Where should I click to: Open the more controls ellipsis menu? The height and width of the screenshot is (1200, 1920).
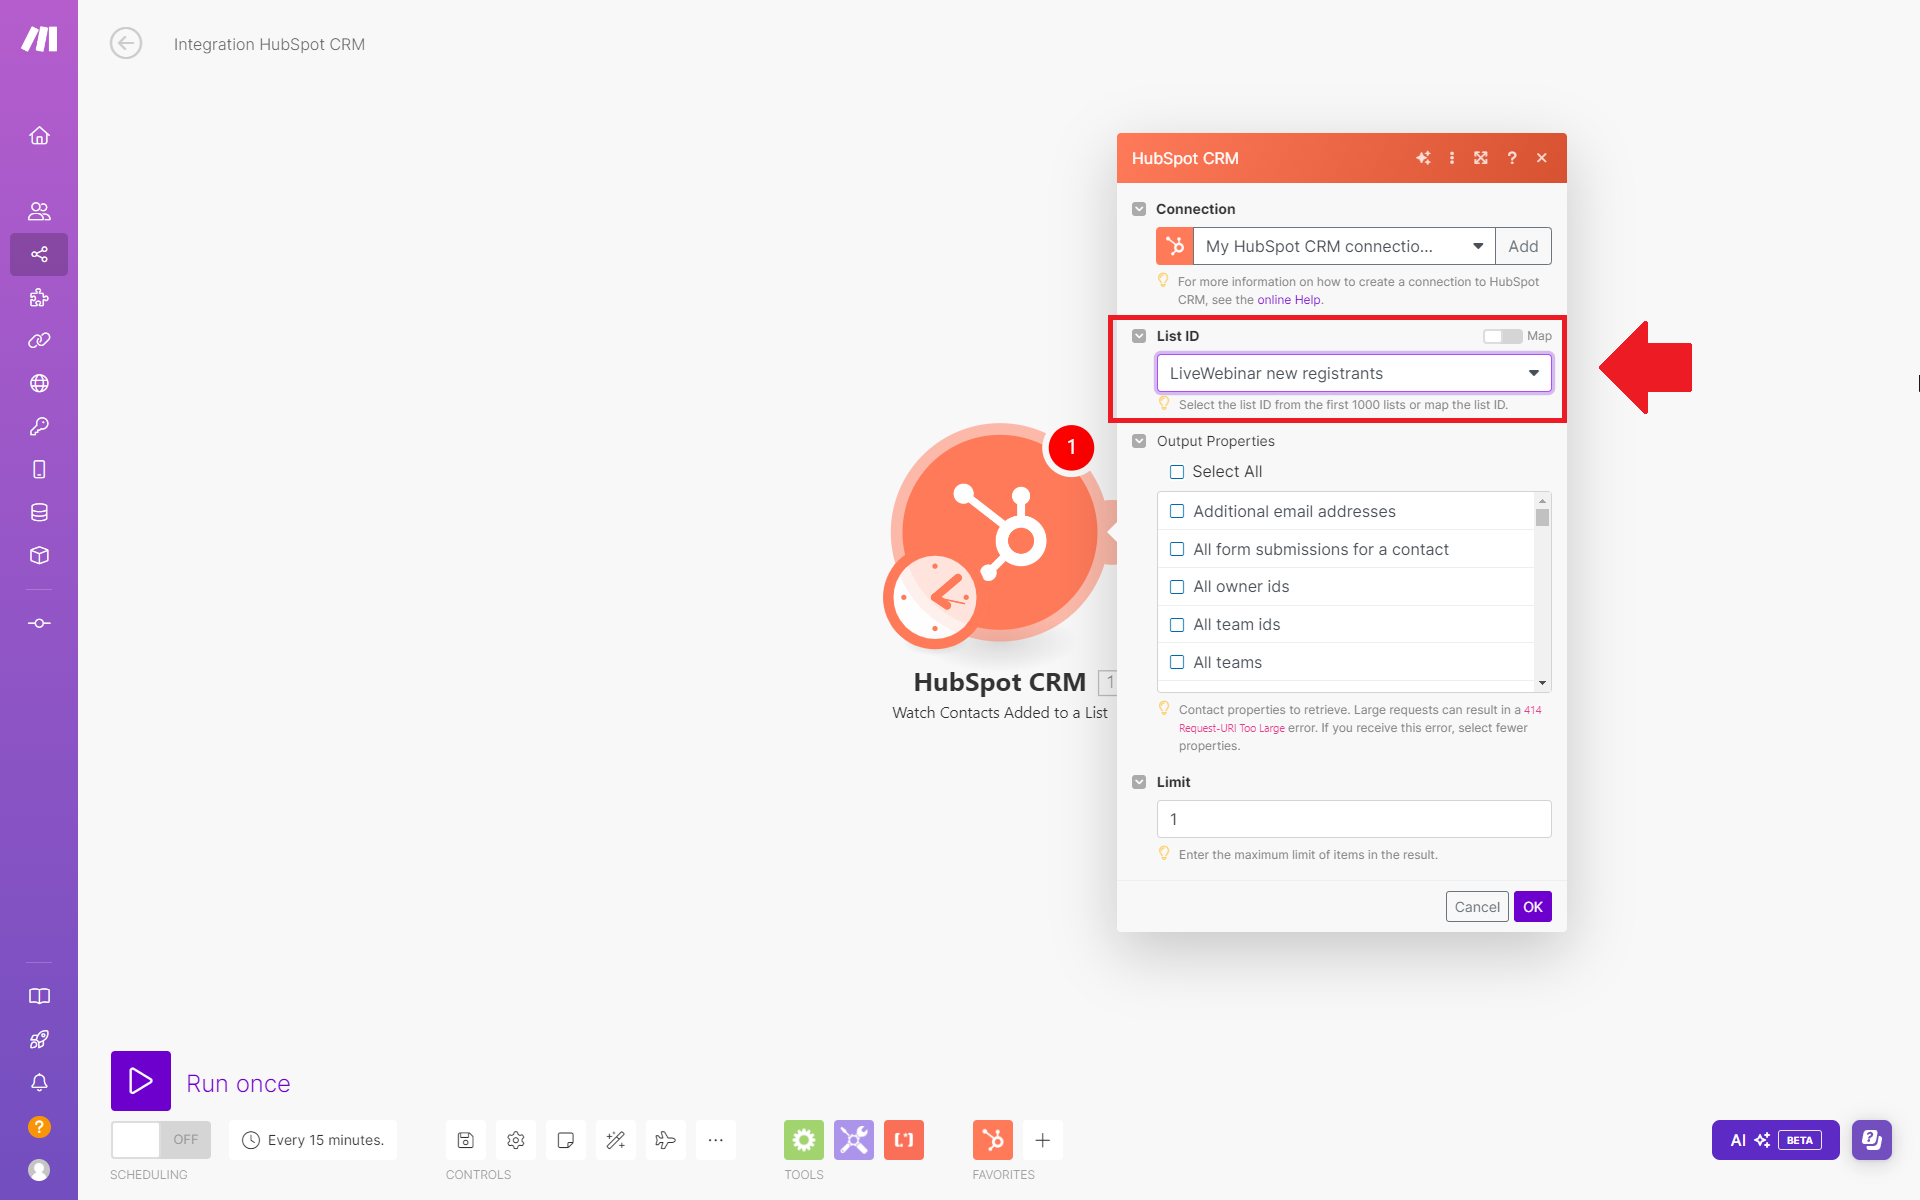click(x=716, y=1140)
